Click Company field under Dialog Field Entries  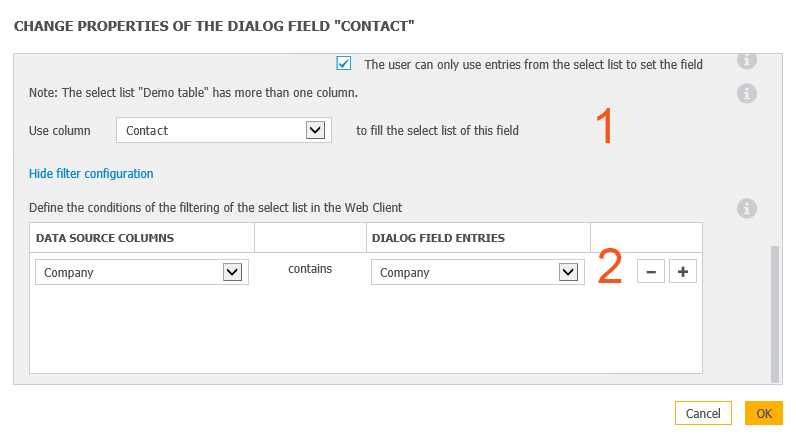pyautogui.click(x=478, y=272)
